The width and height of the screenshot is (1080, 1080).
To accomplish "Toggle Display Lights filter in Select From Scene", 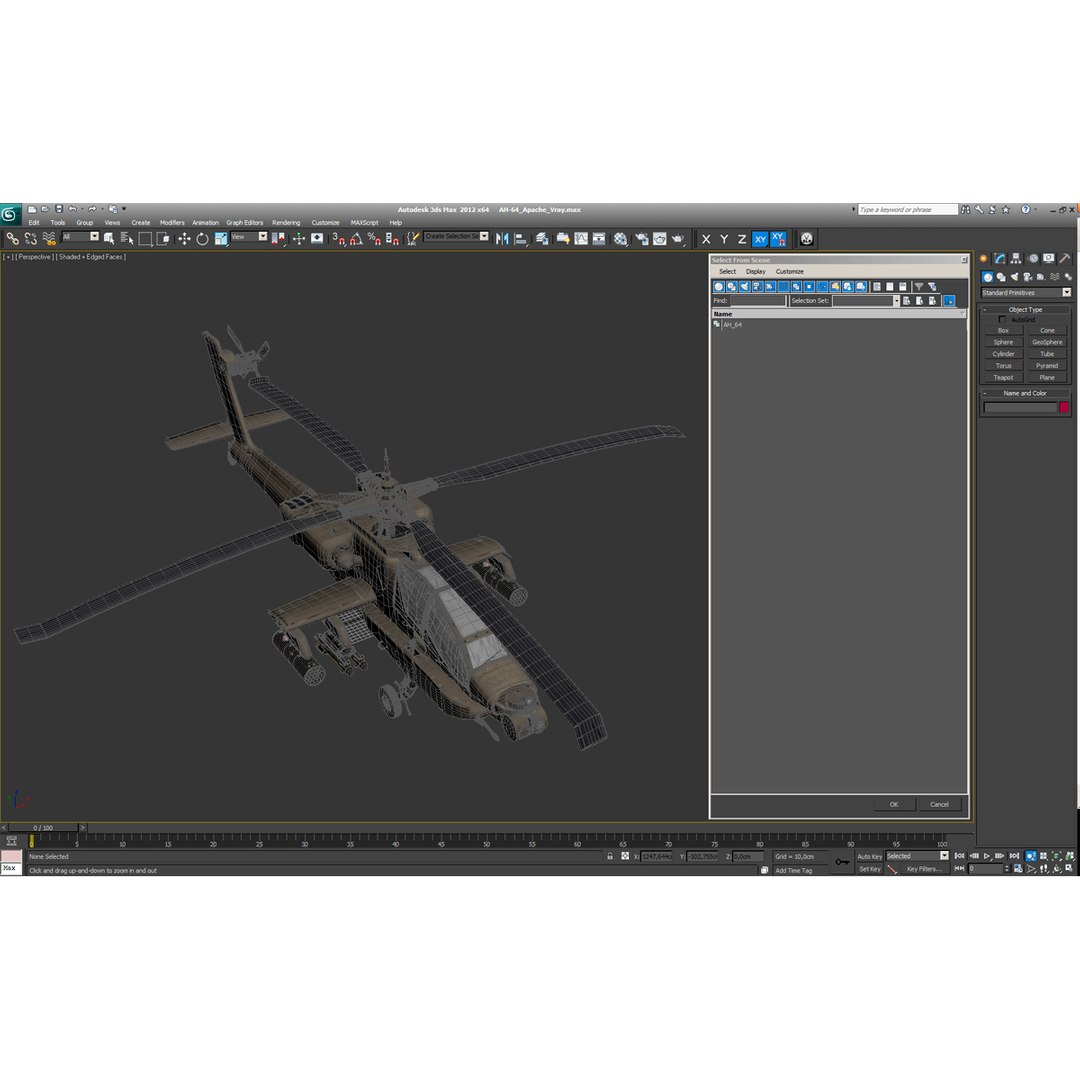I will click(x=745, y=287).
